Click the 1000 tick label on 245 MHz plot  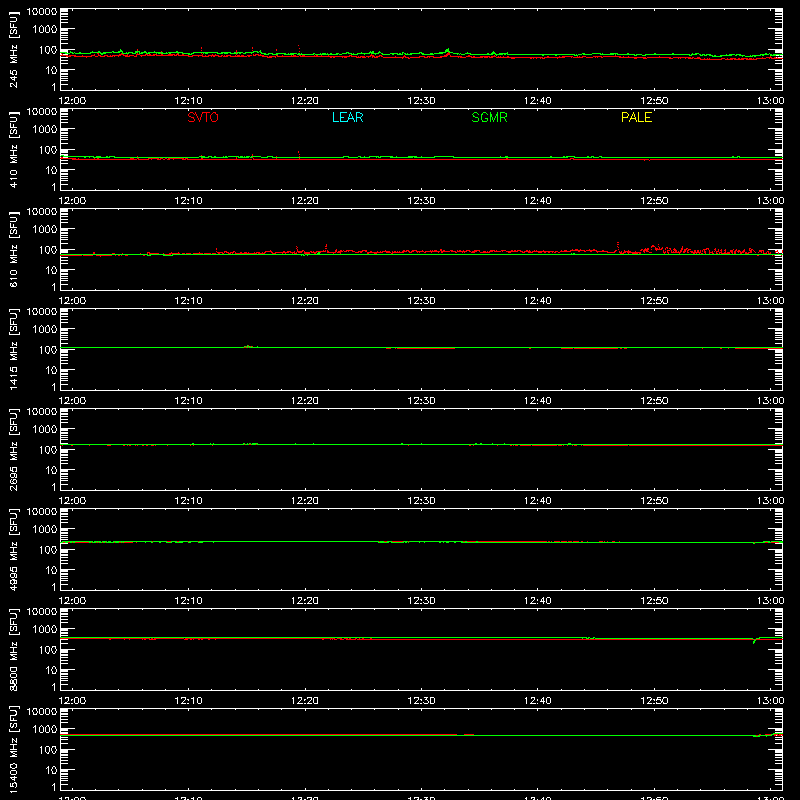45,30
